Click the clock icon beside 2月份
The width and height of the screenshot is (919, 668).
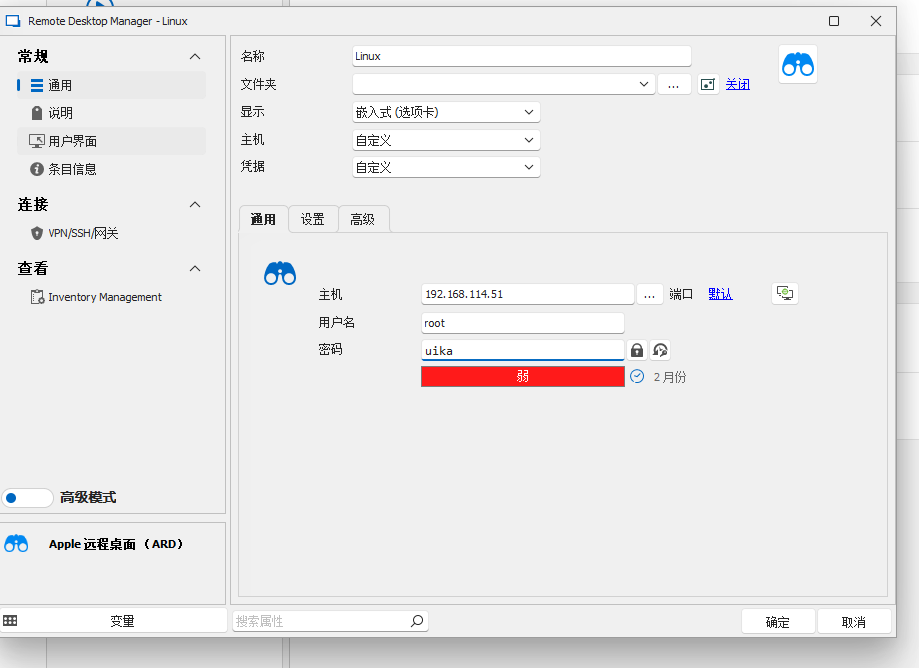[637, 377]
